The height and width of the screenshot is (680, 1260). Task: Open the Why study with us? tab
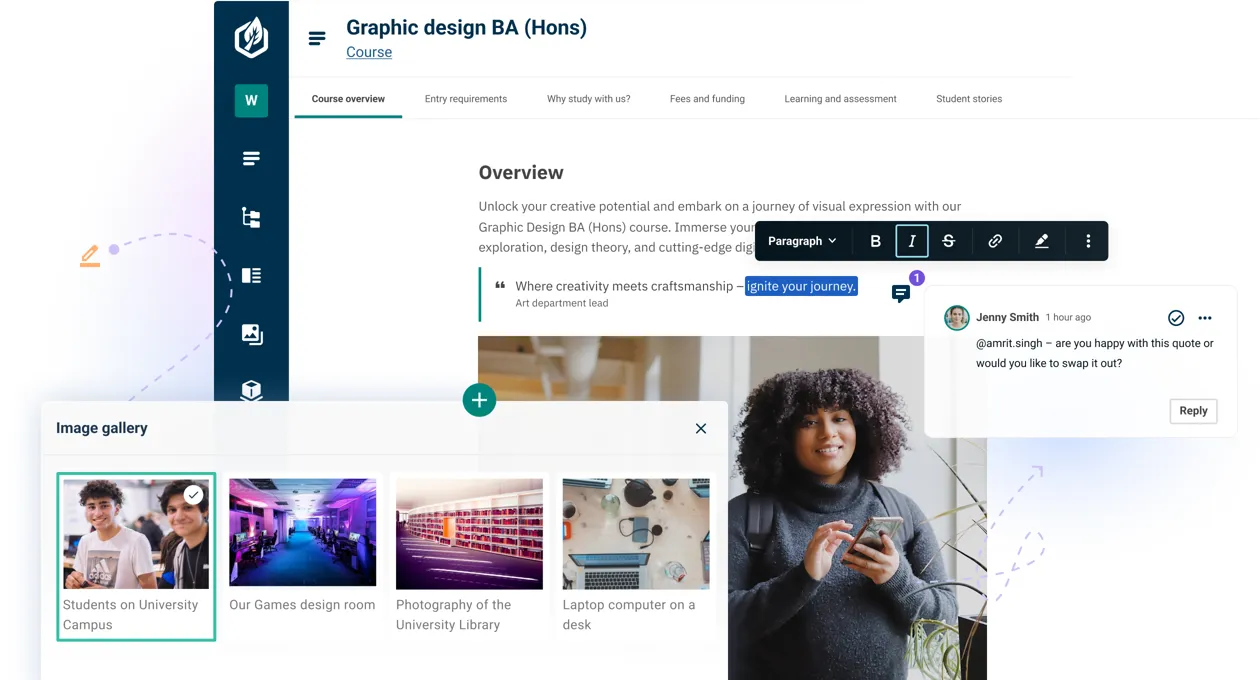pos(589,99)
